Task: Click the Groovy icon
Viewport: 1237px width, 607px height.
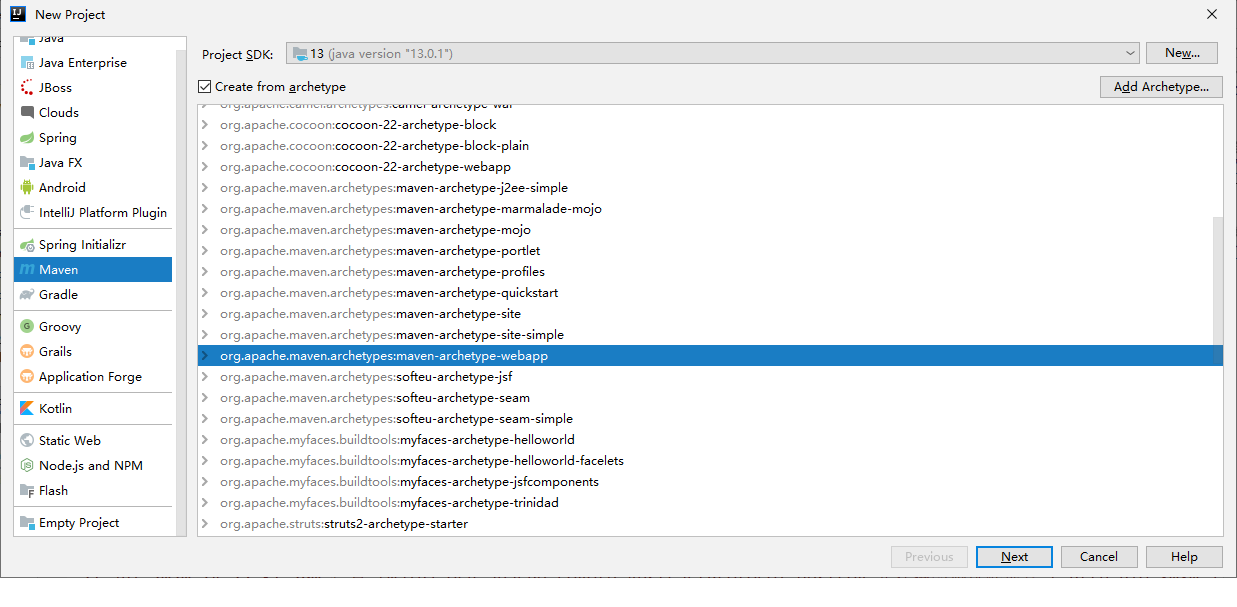Action: tap(27, 327)
